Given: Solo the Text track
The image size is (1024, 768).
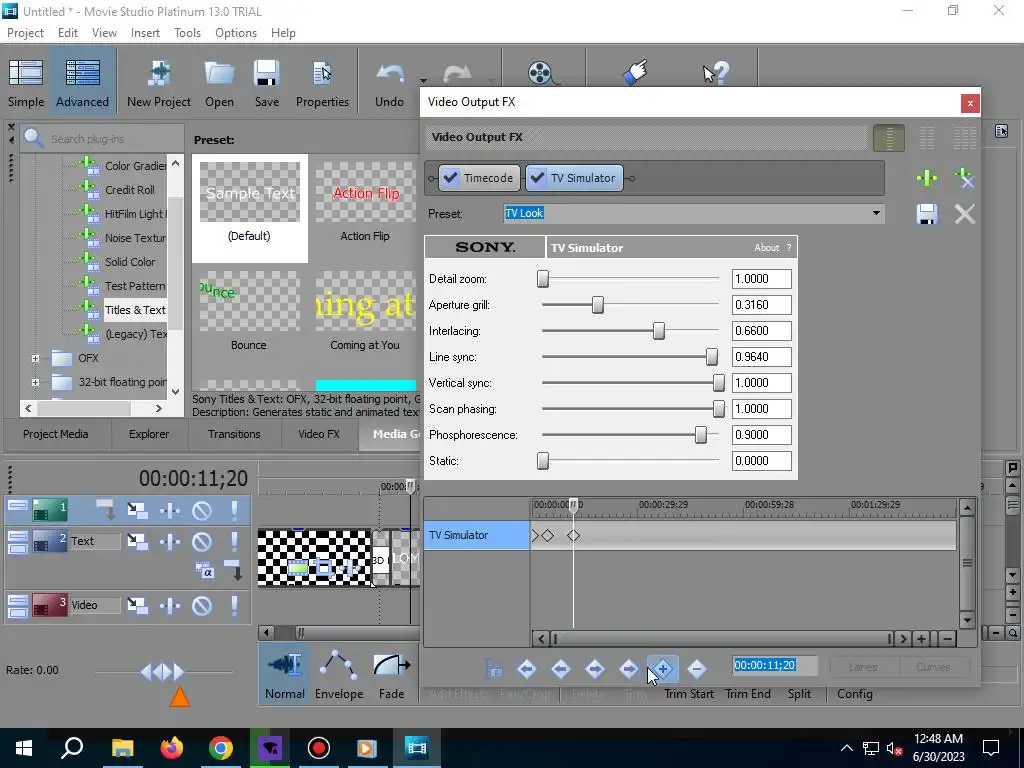Looking at the screenshot, I should (234, 541).
